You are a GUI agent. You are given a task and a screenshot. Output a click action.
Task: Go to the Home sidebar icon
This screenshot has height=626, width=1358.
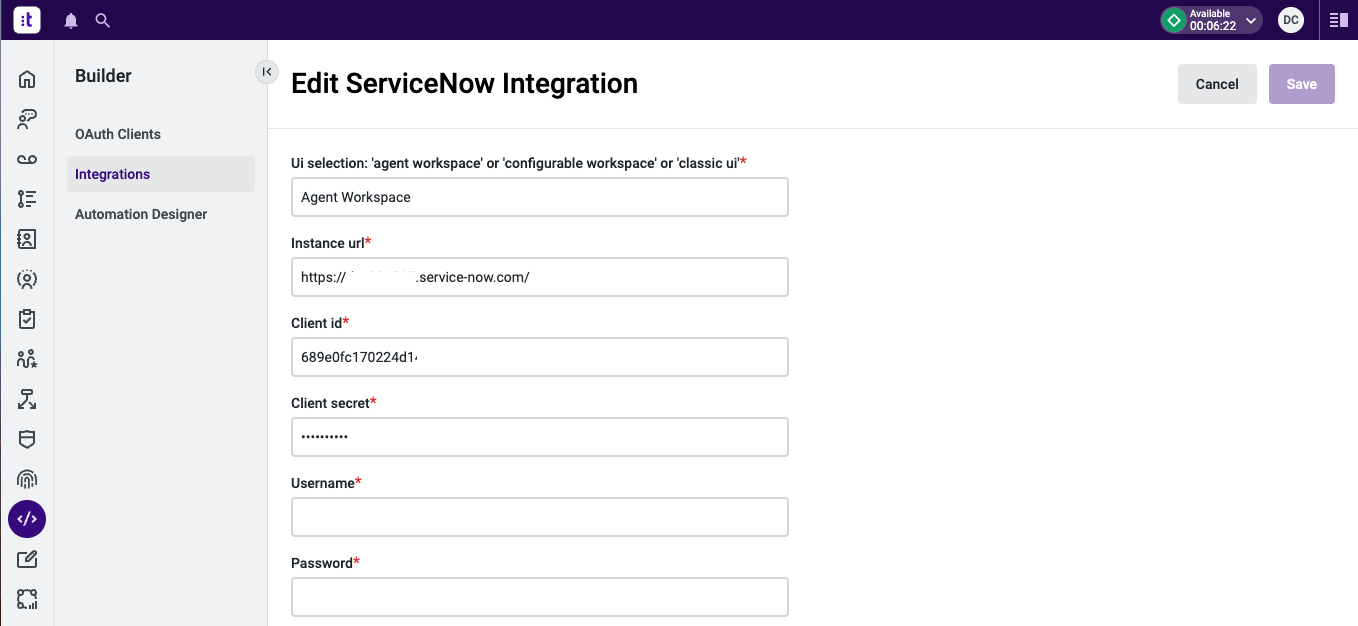pyautogui.click(x=27, y=80)
